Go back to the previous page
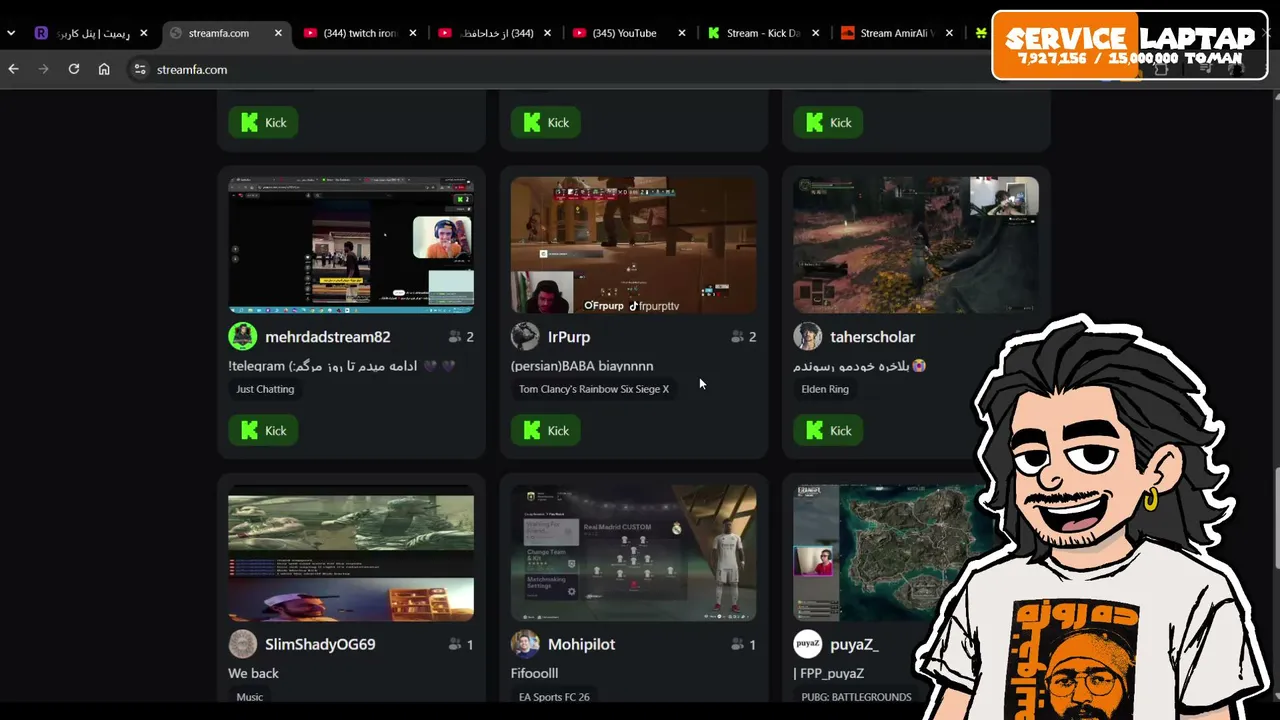Screen dimensions: 1280x720 (x=13, y=69)
